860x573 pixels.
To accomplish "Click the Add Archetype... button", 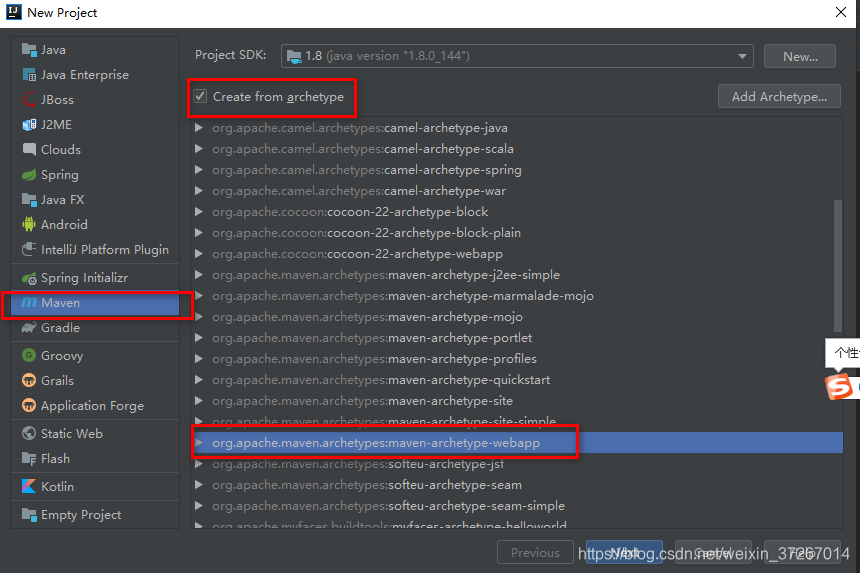I will pos(779,97).
